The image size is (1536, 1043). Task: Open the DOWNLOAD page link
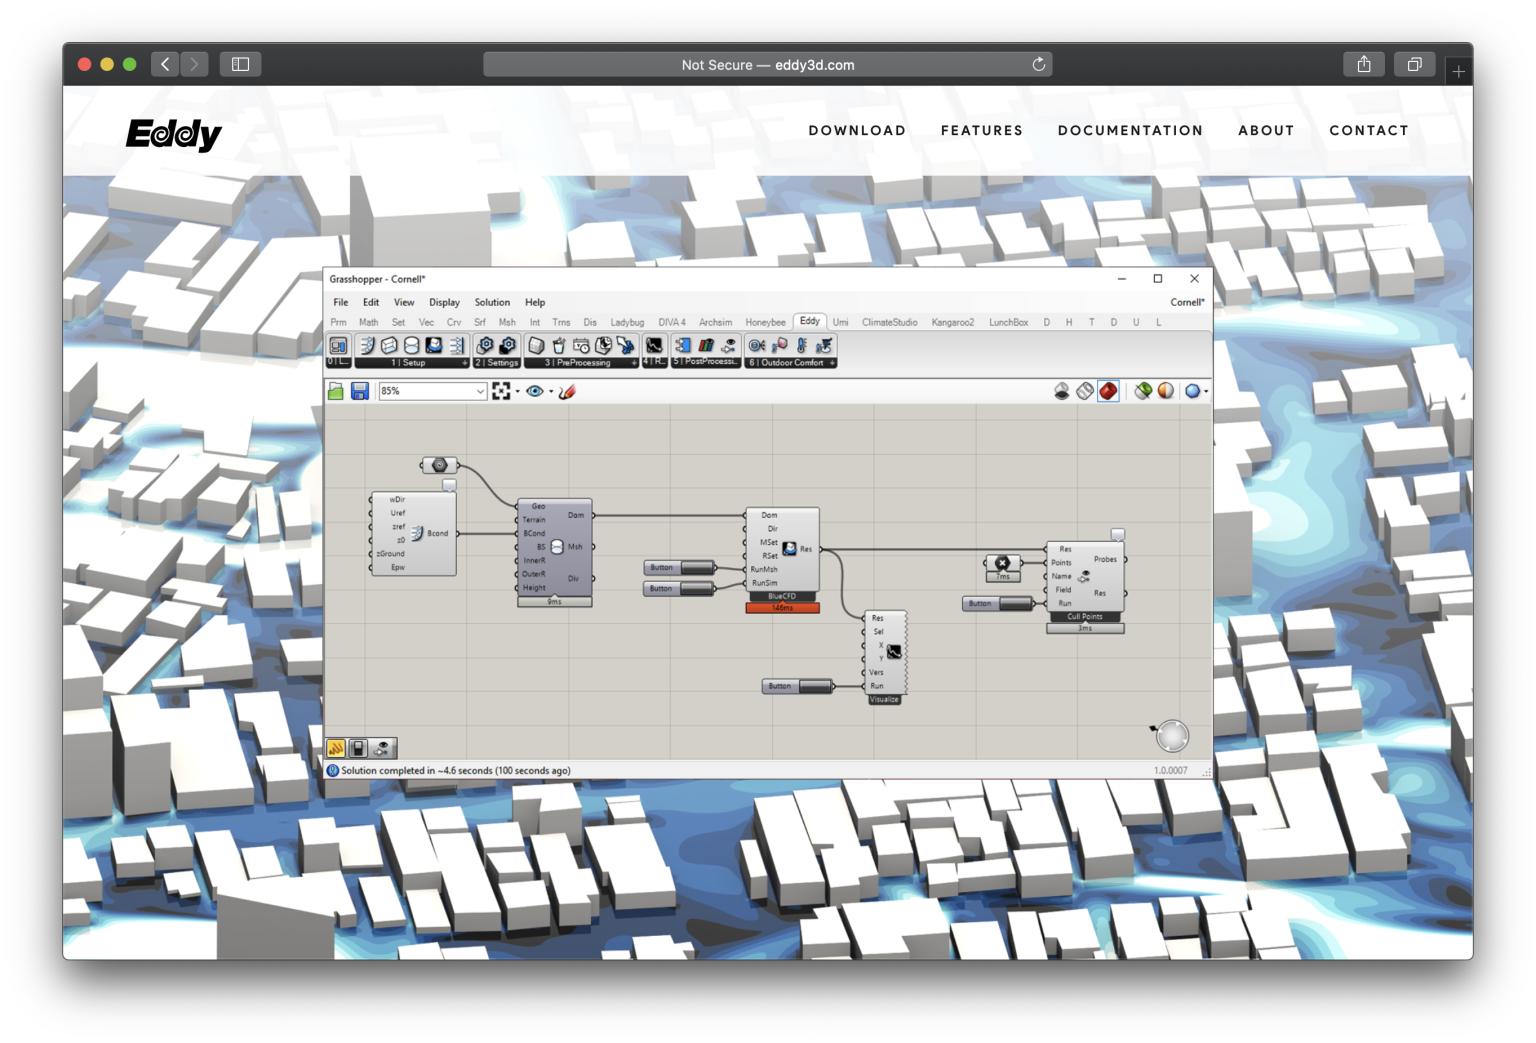[x=857, y=130]
